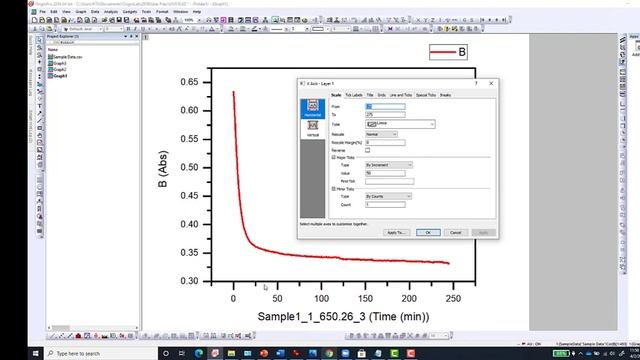Image resolution: width=640 pixels, height=360 pixels.
Task: Switch to the Special Ticks tab
Action: coord(426,95)
